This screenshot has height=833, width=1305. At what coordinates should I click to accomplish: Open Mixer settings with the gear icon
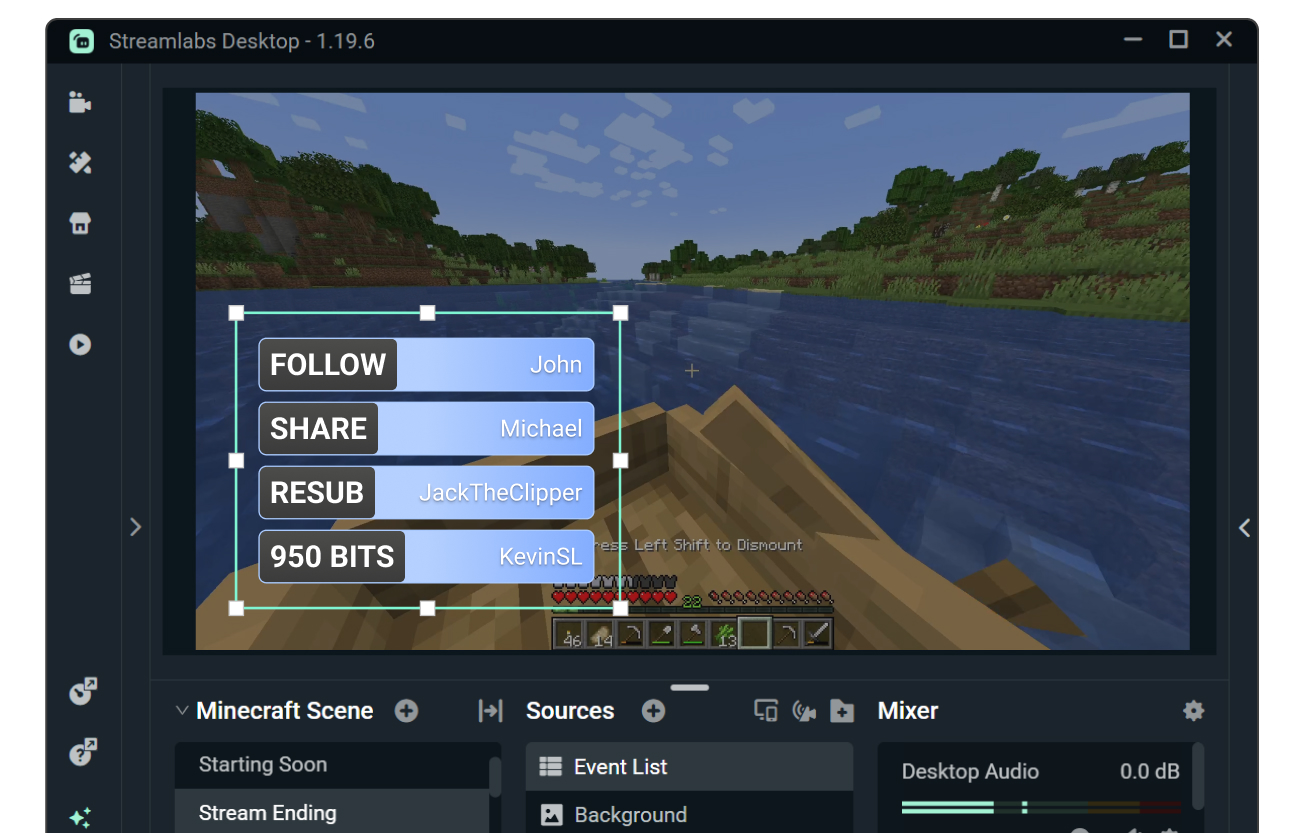(x=1194, y=710)
